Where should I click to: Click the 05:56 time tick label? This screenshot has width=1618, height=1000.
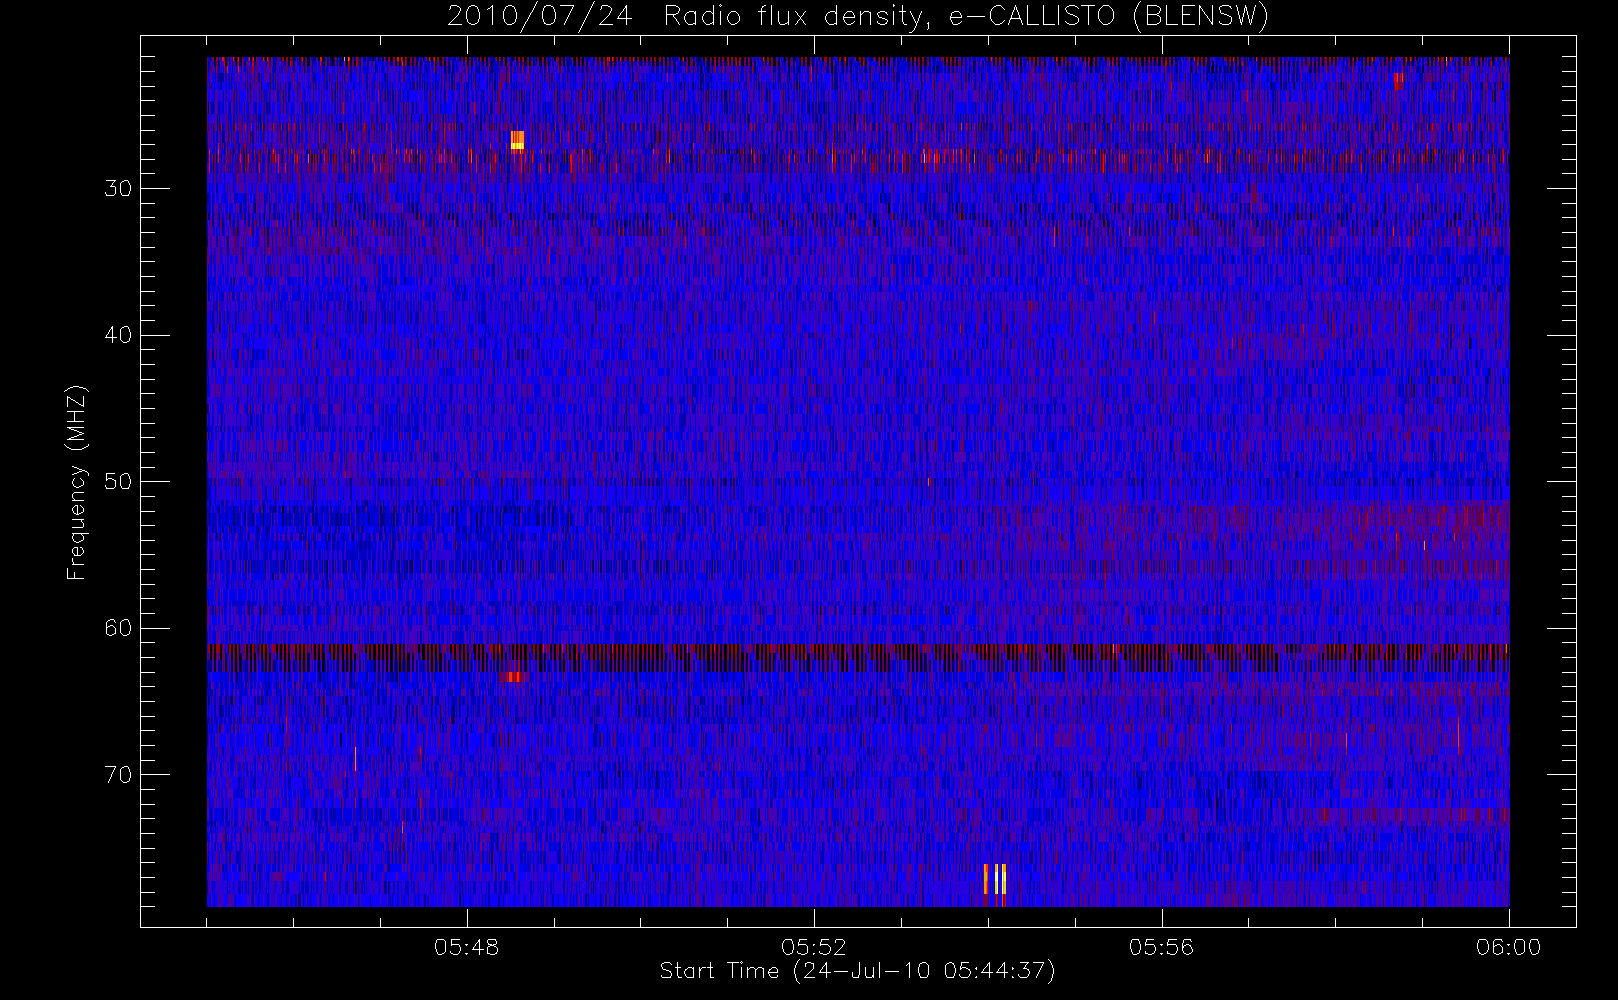(1161, 947)
